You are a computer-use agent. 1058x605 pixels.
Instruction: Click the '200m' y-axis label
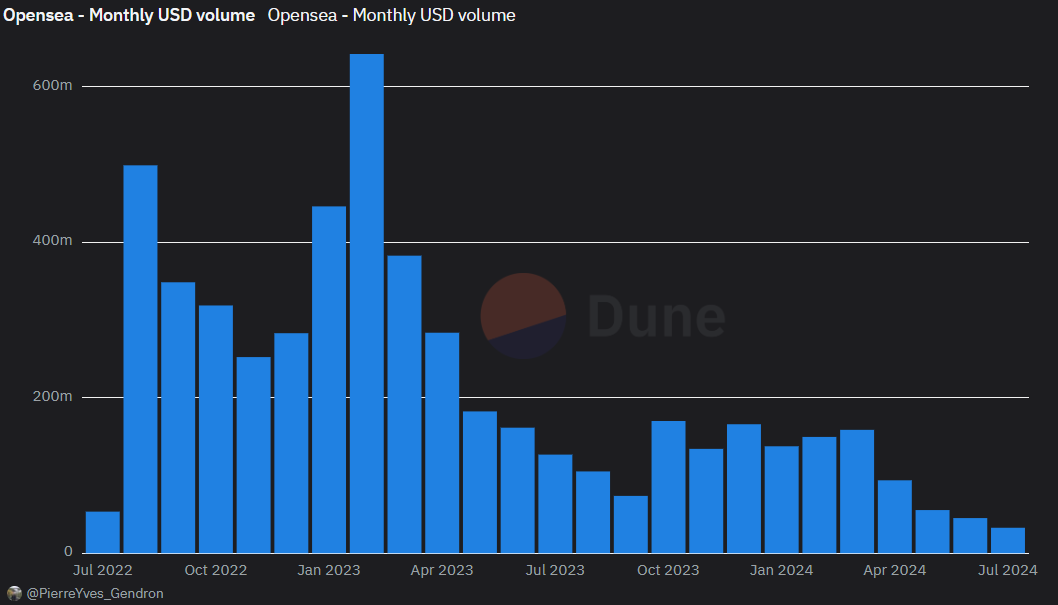52,397
